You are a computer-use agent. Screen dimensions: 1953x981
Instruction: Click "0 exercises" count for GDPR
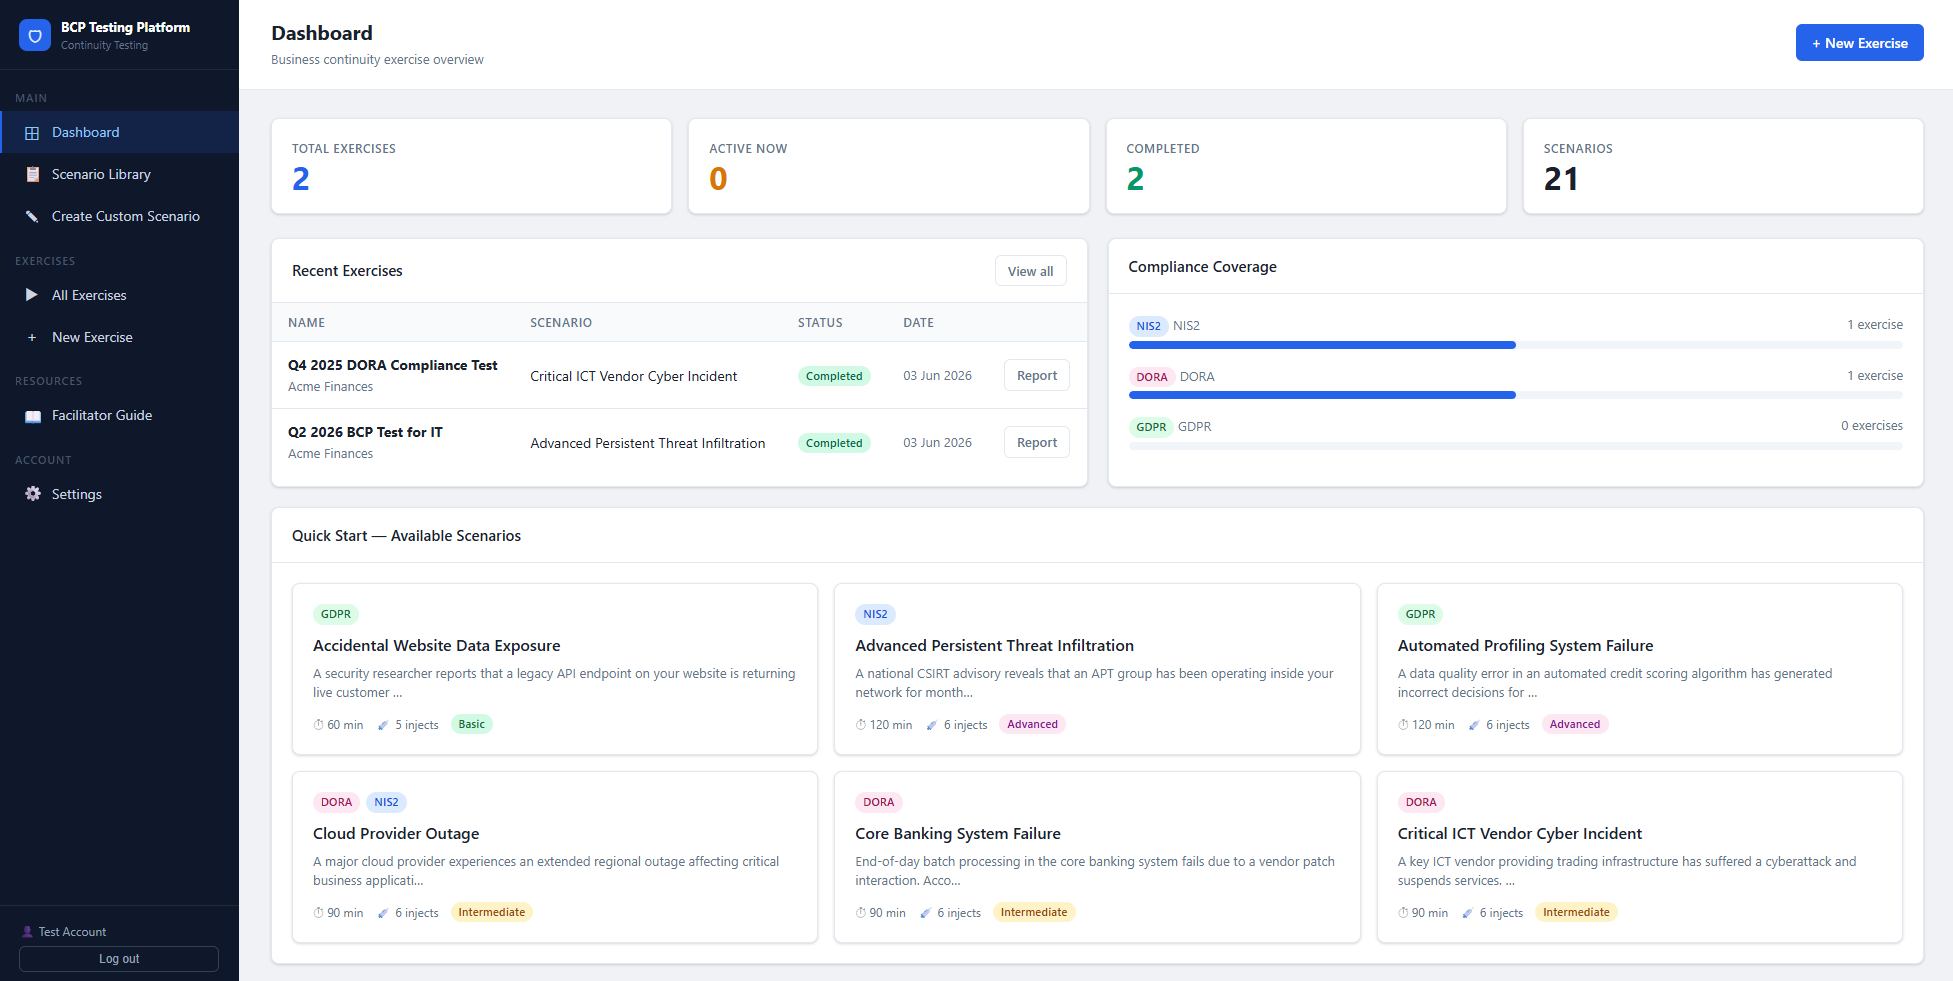pyautogui.click(x=1871, y=426)
